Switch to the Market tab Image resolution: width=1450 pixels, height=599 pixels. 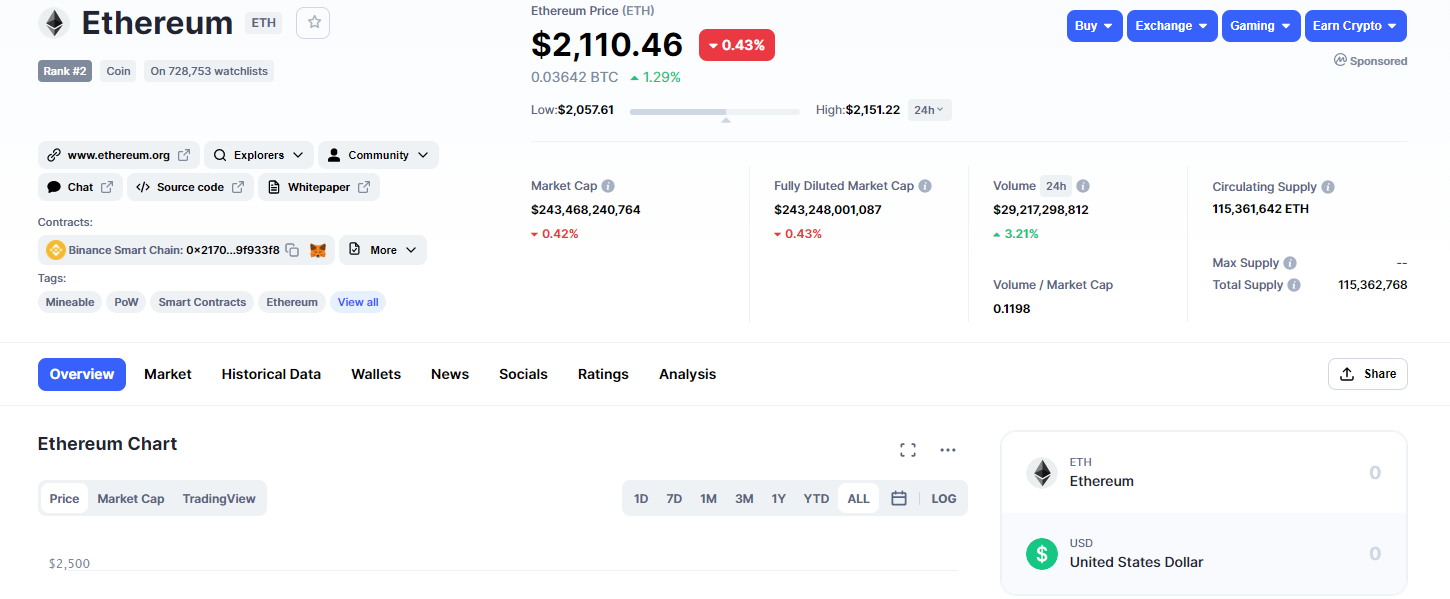coord(168,374)
